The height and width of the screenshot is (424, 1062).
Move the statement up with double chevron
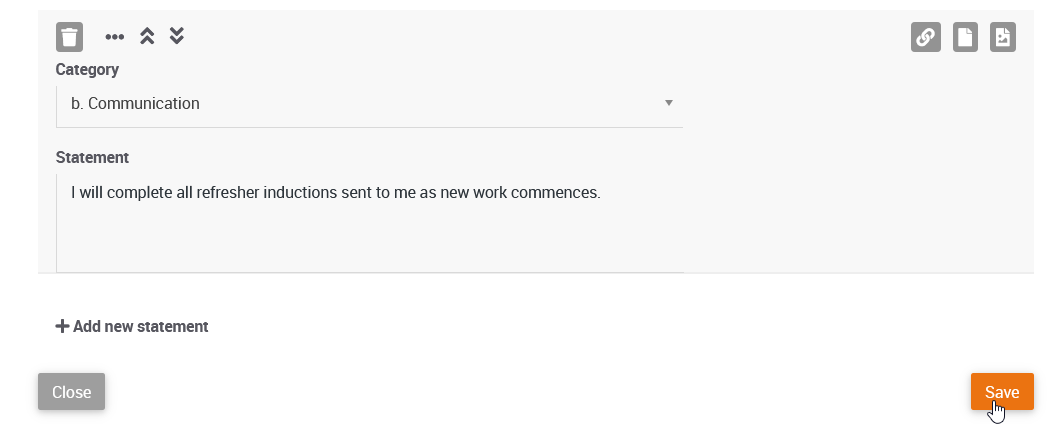pos(147,36)
